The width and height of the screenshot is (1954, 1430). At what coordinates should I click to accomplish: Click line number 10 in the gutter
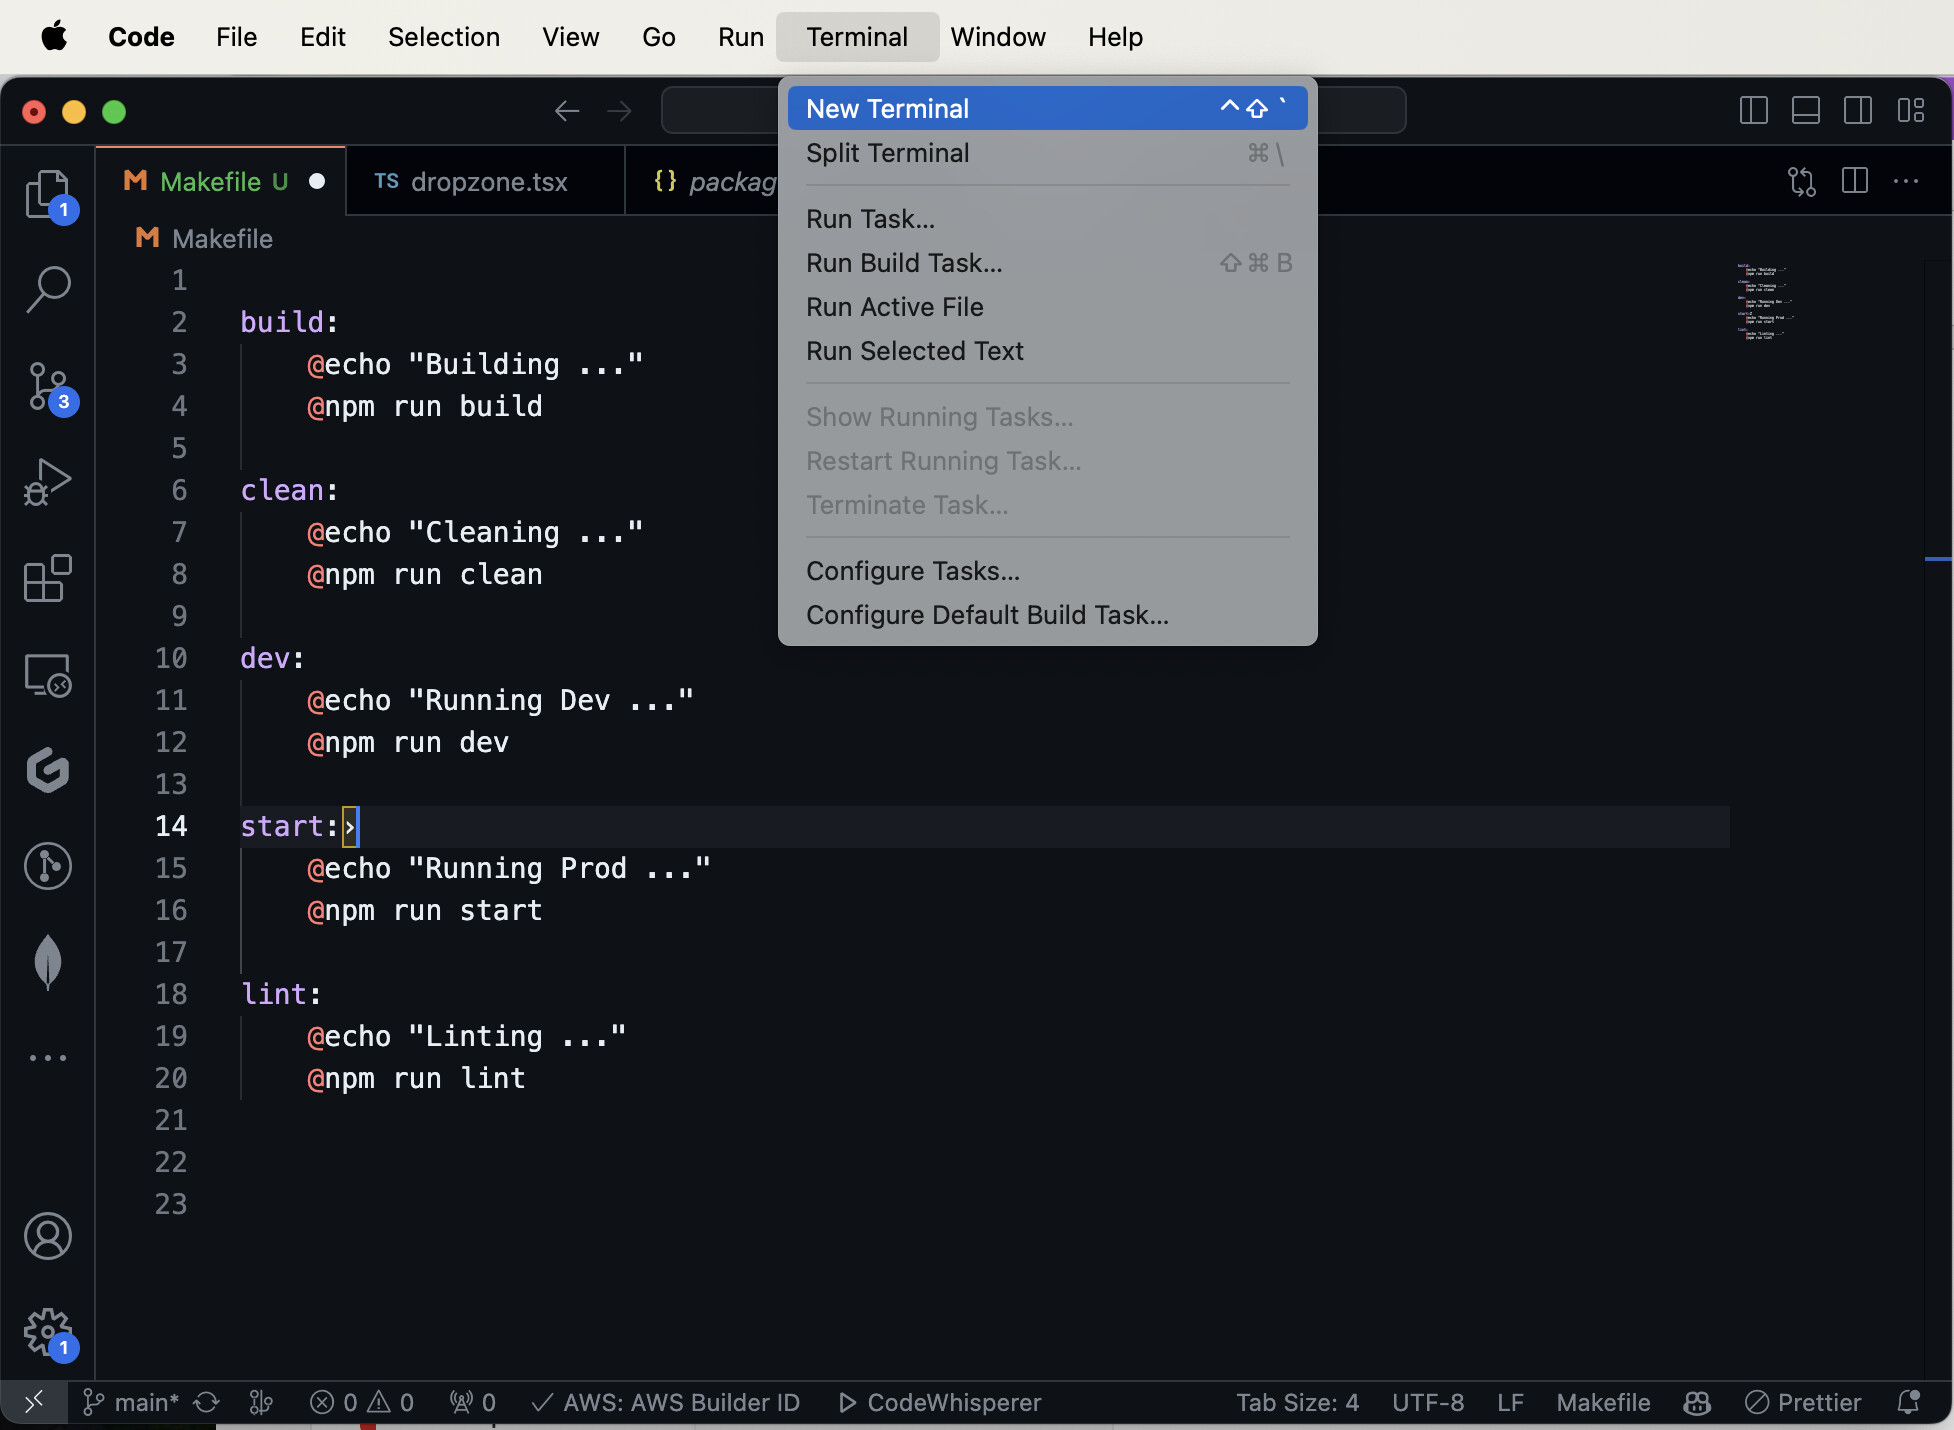tap(171, 658)
